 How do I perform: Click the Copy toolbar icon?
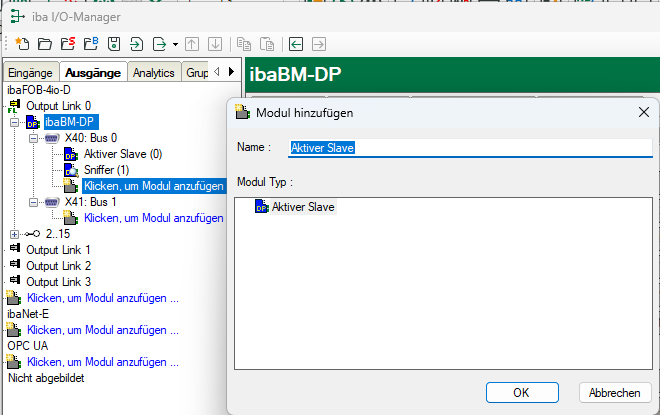click(244, 44)
